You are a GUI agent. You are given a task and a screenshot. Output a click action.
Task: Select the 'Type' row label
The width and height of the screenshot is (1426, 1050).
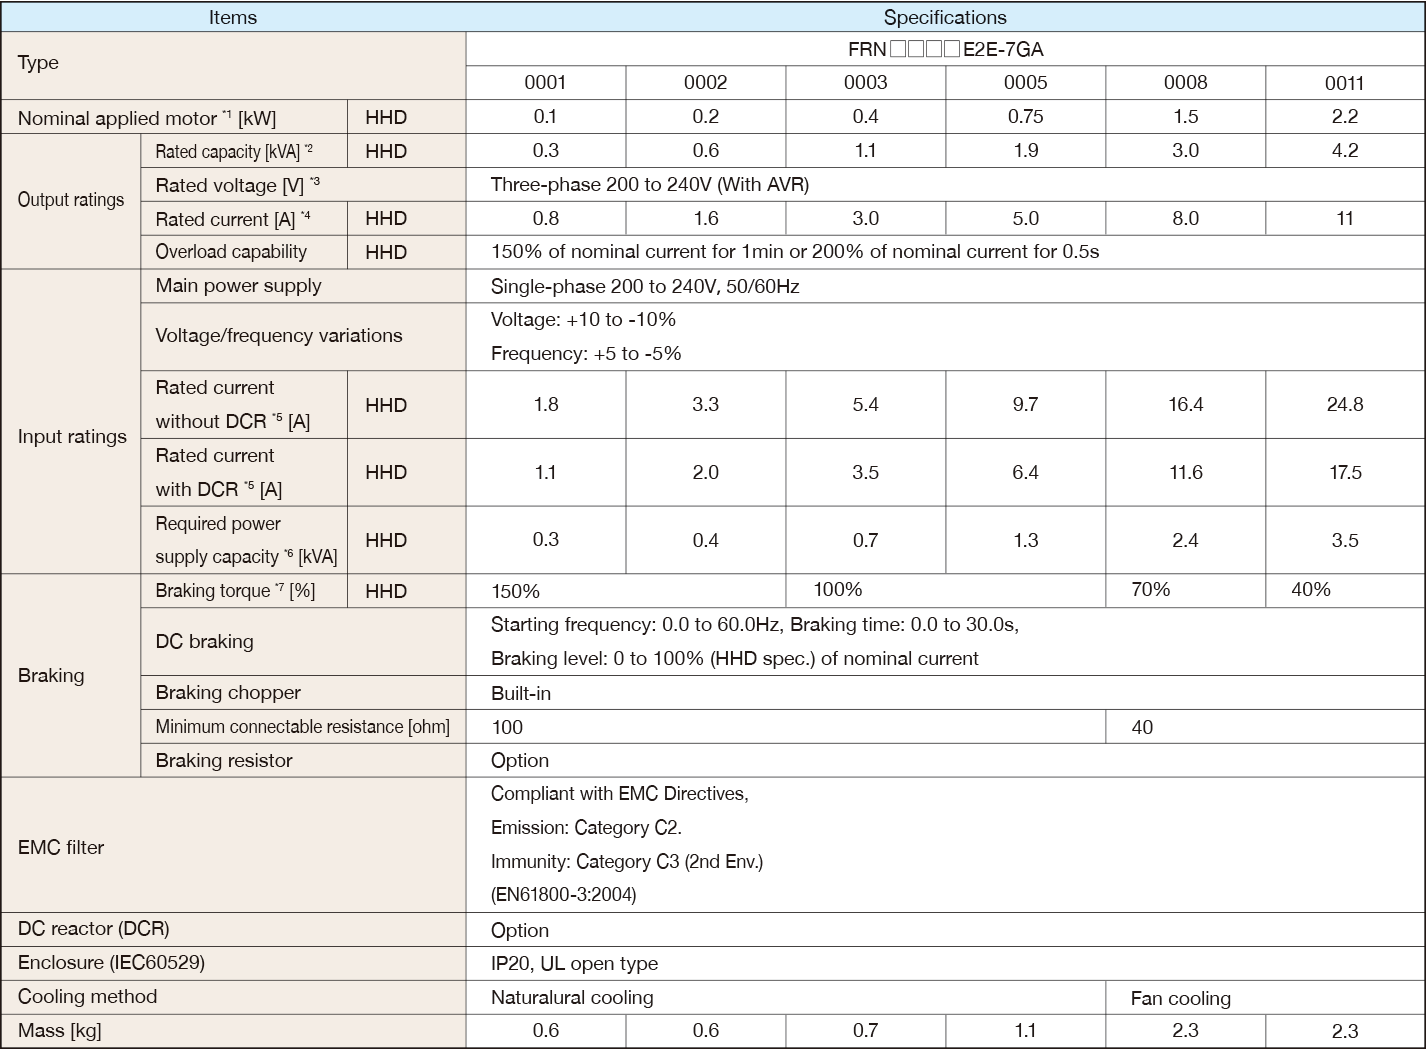pyautogui.click(x=38, y=62)
